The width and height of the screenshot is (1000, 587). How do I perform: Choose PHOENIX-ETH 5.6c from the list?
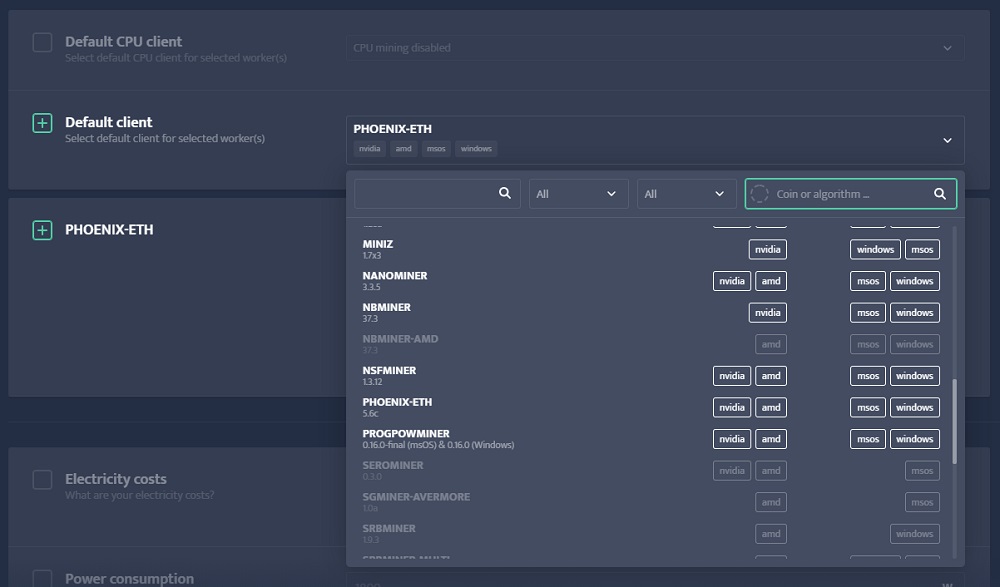(651, 408)
